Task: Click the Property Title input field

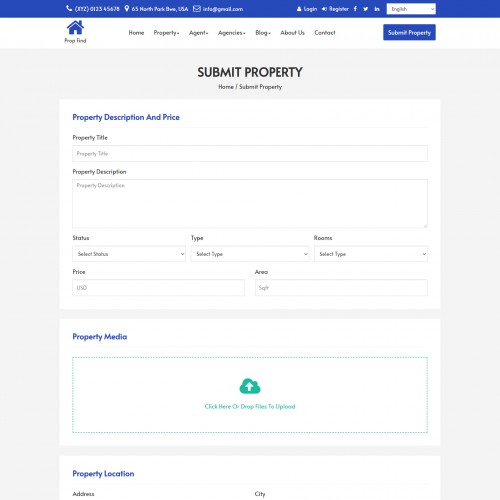Action: (250, 154)
